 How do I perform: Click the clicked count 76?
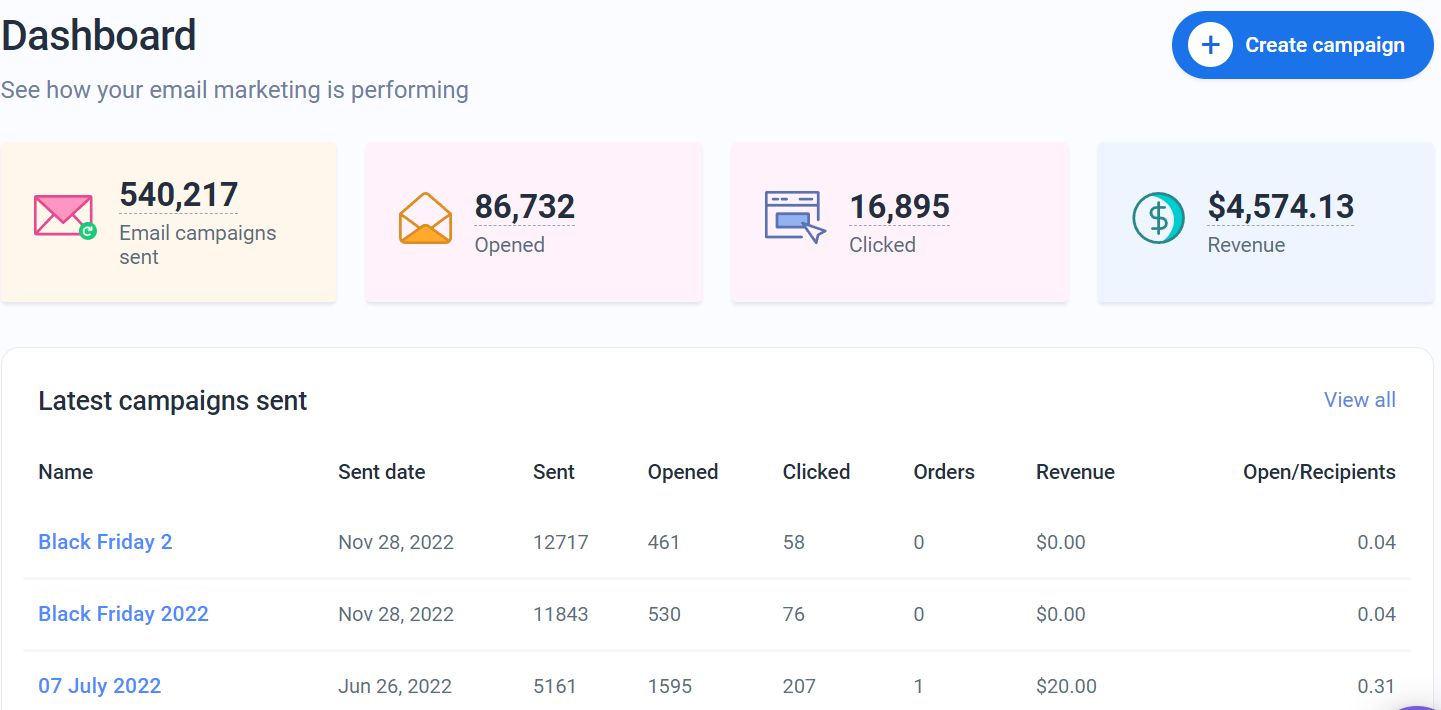pos(794,614)
